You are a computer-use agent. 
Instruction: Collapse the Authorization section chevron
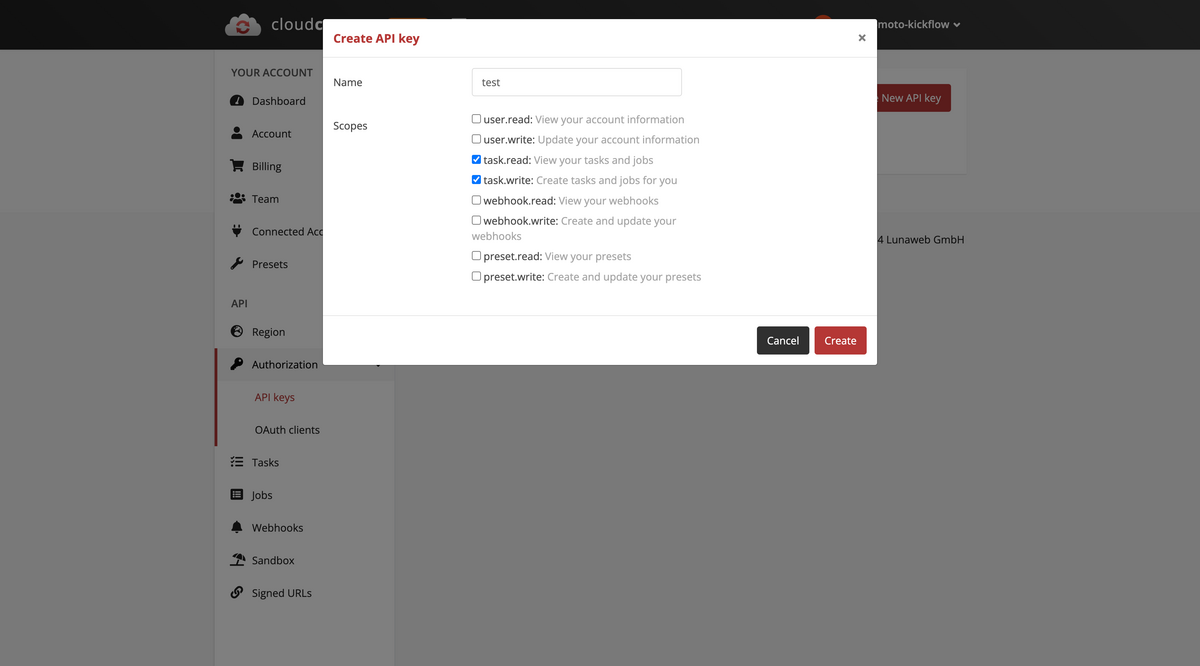pyautogui.click(x=377, y=365)
